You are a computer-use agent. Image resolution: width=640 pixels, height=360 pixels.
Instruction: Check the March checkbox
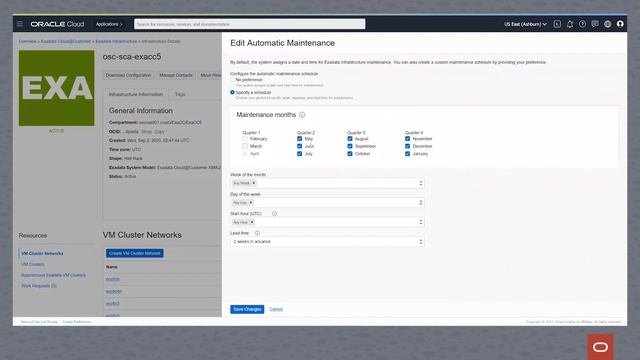click(245, 146)
